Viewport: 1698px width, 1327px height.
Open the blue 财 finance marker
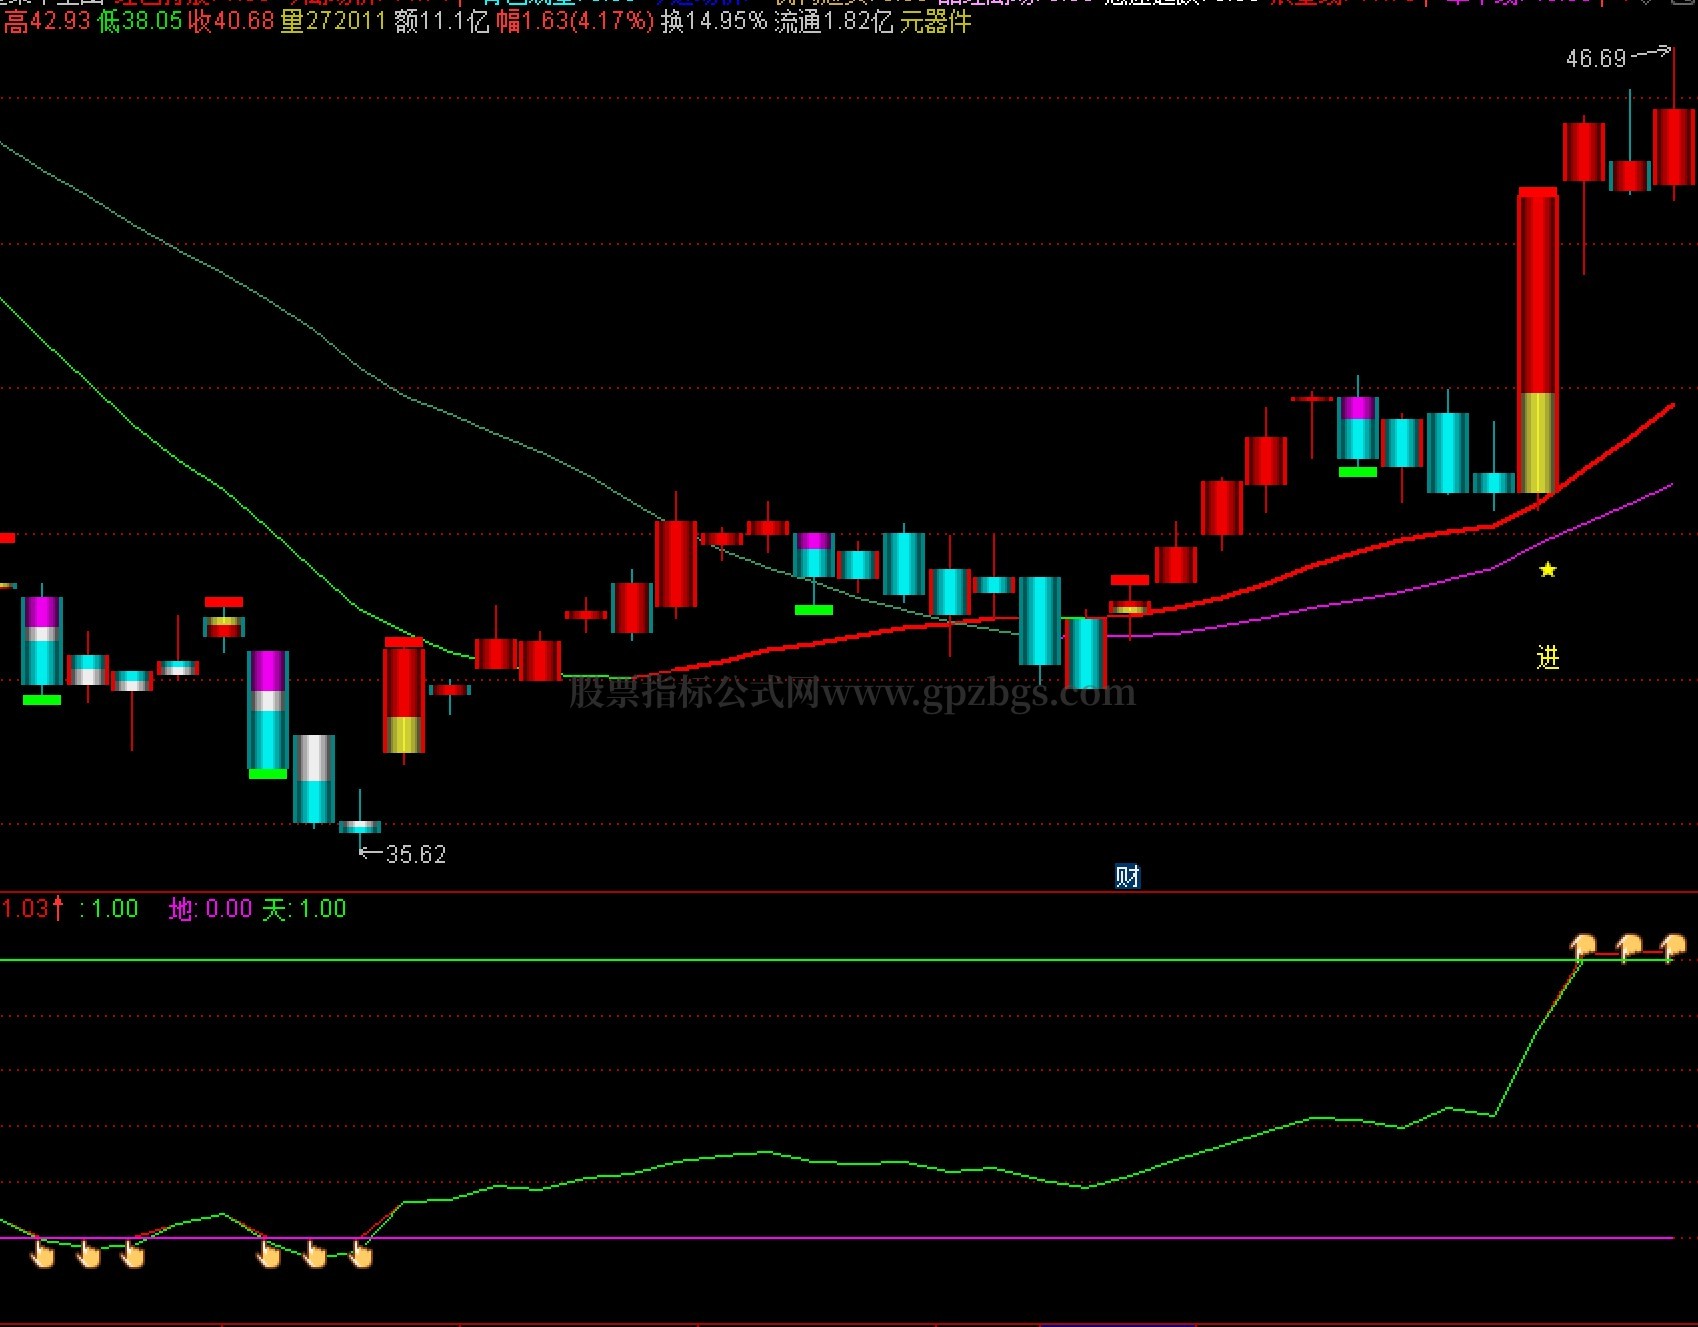point(1127,877)
